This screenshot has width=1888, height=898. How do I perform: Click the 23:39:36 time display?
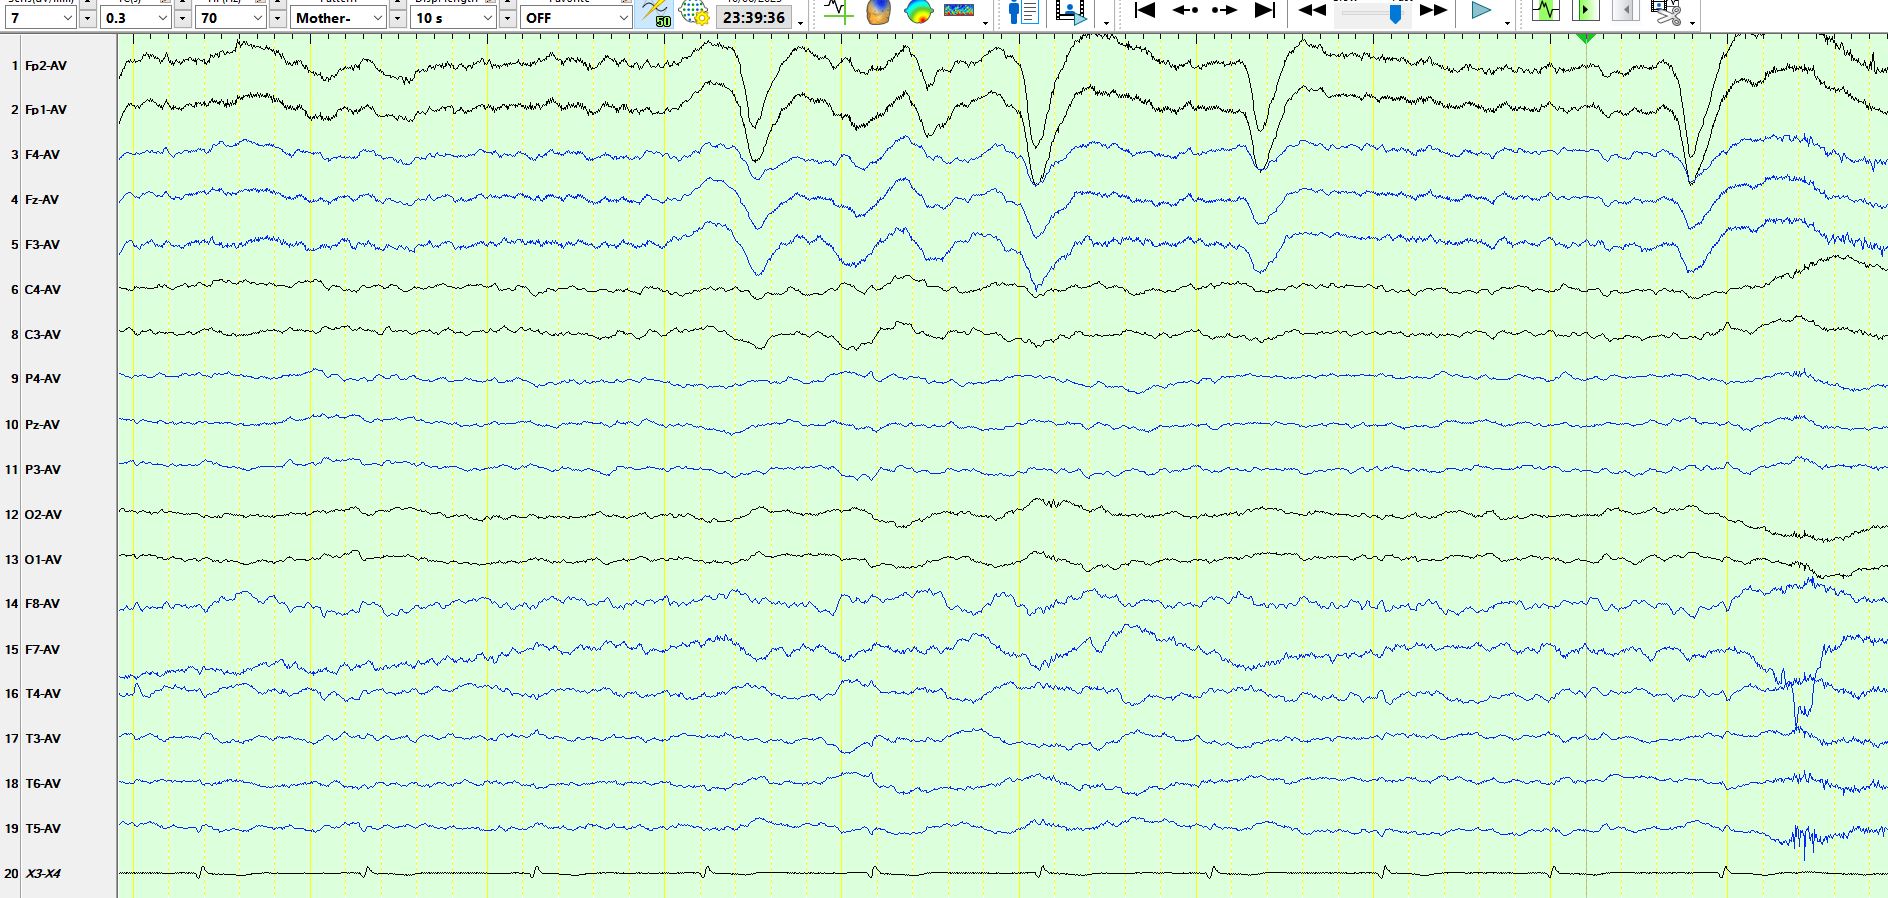753,18
